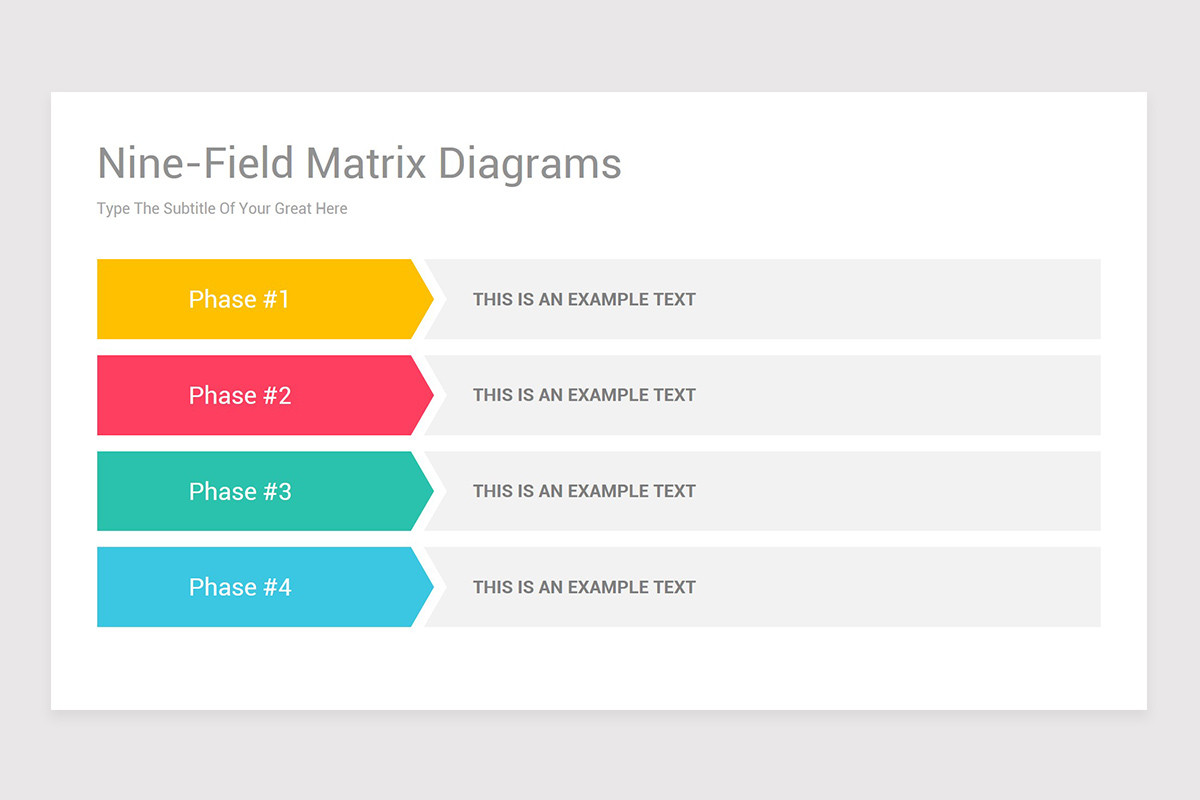1200x800 pixels.
Task: Select the red Phase #2 arrow shape
Action: pyautogui.click(x=265, y=395)
